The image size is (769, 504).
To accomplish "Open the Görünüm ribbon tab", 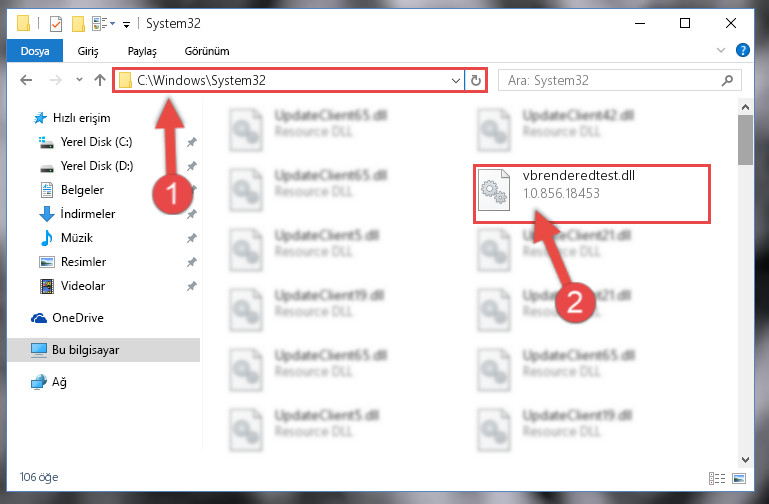I will (x=207, y=51).
